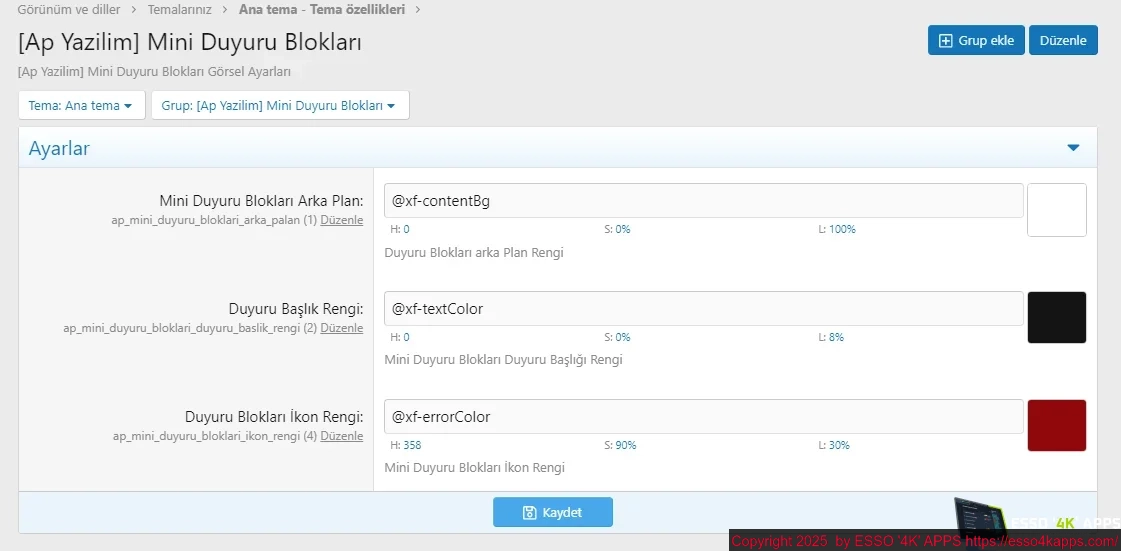Click Düzenle link under ikon_rengi property
Image resolution: width=1121 pixels, height=551 pixels.
point(342,436)
